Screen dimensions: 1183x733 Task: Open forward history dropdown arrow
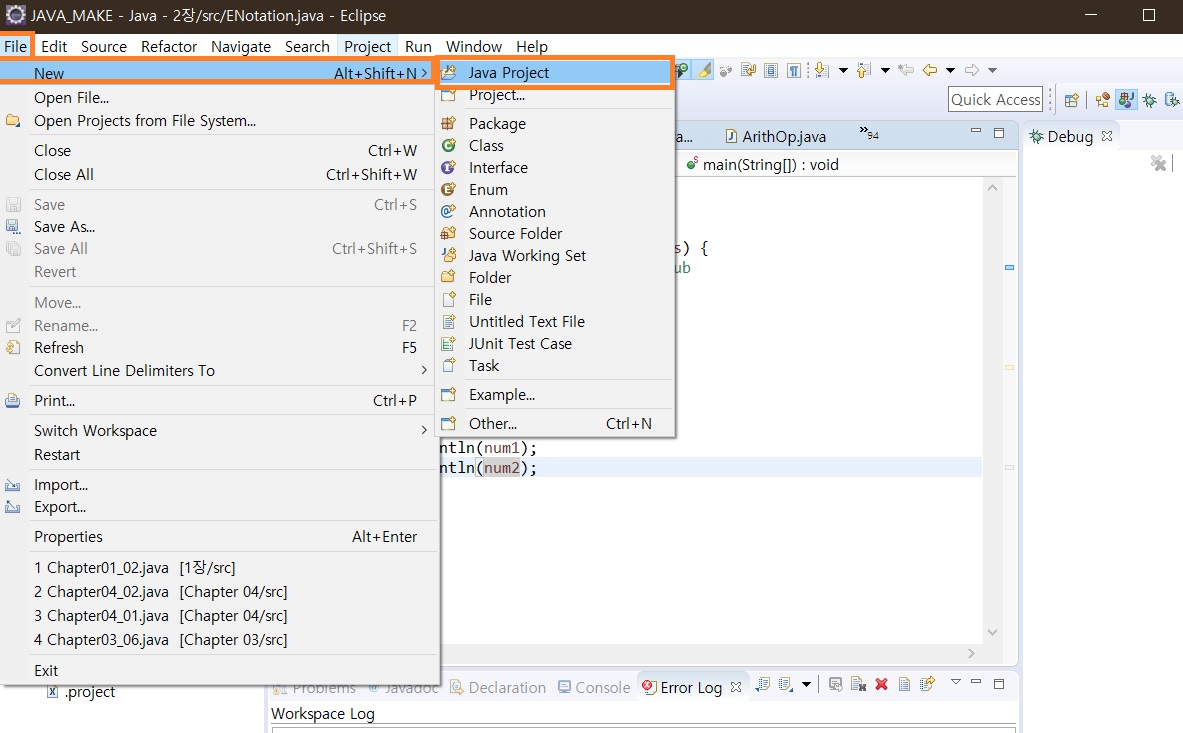[993, 70]
